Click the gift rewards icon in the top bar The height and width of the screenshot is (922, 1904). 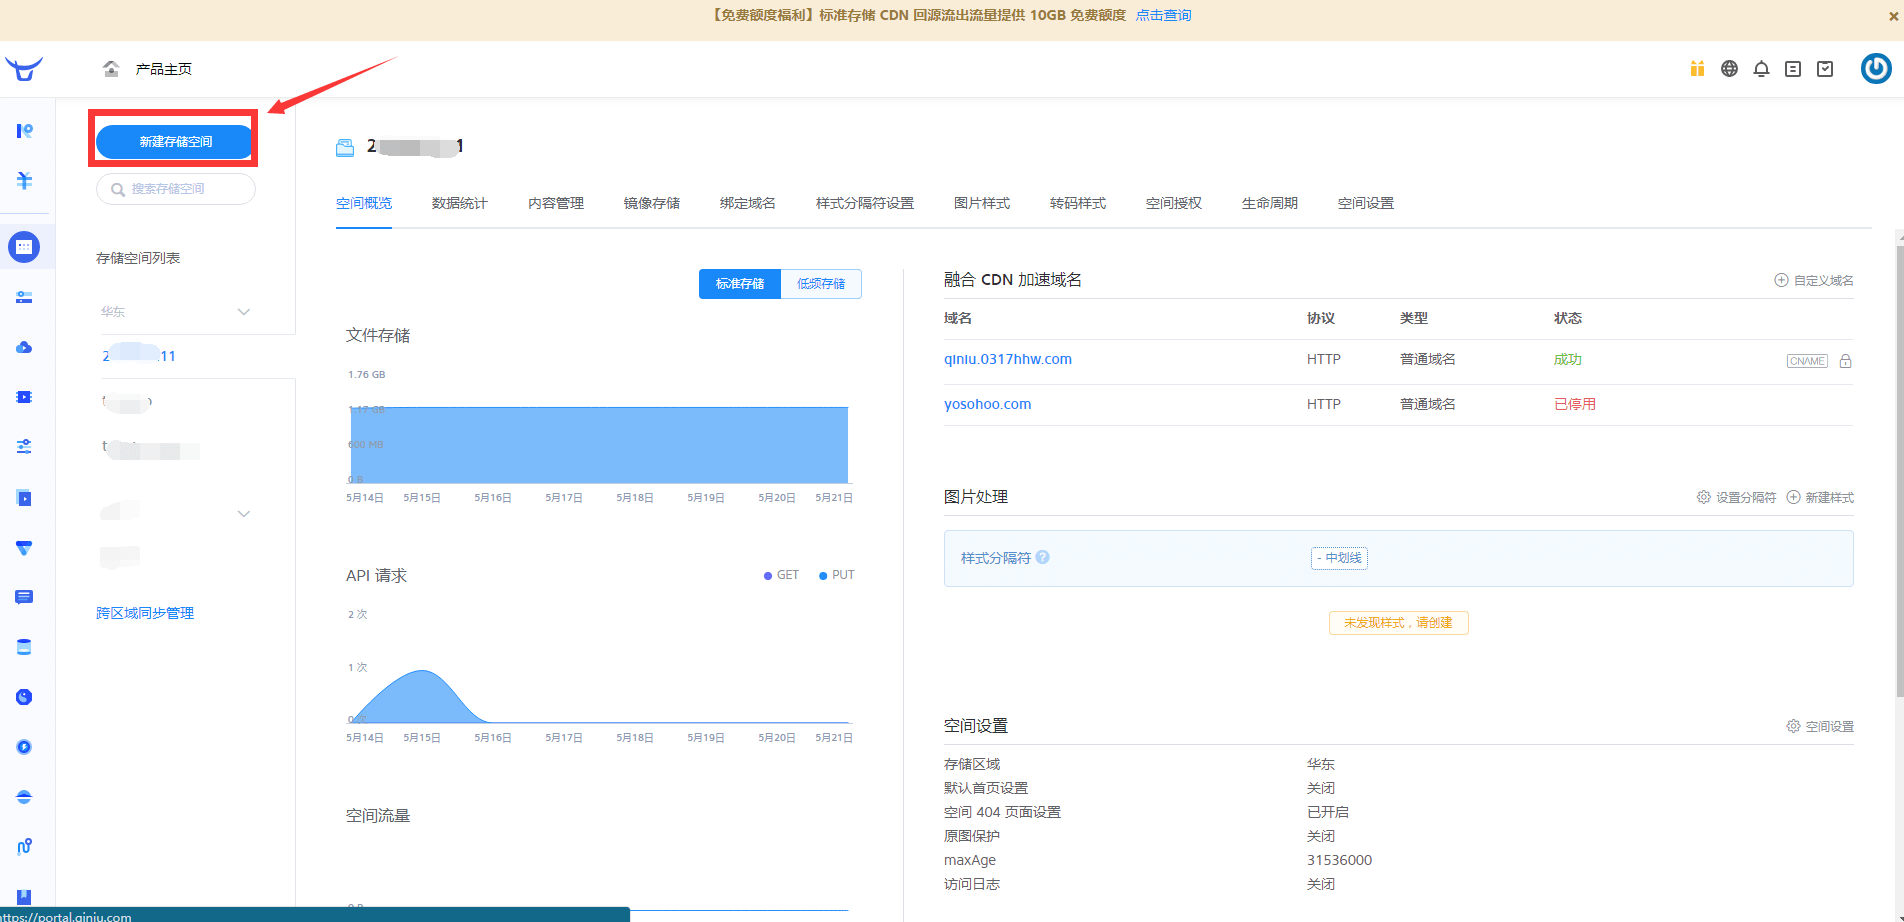pos(1697,68)
